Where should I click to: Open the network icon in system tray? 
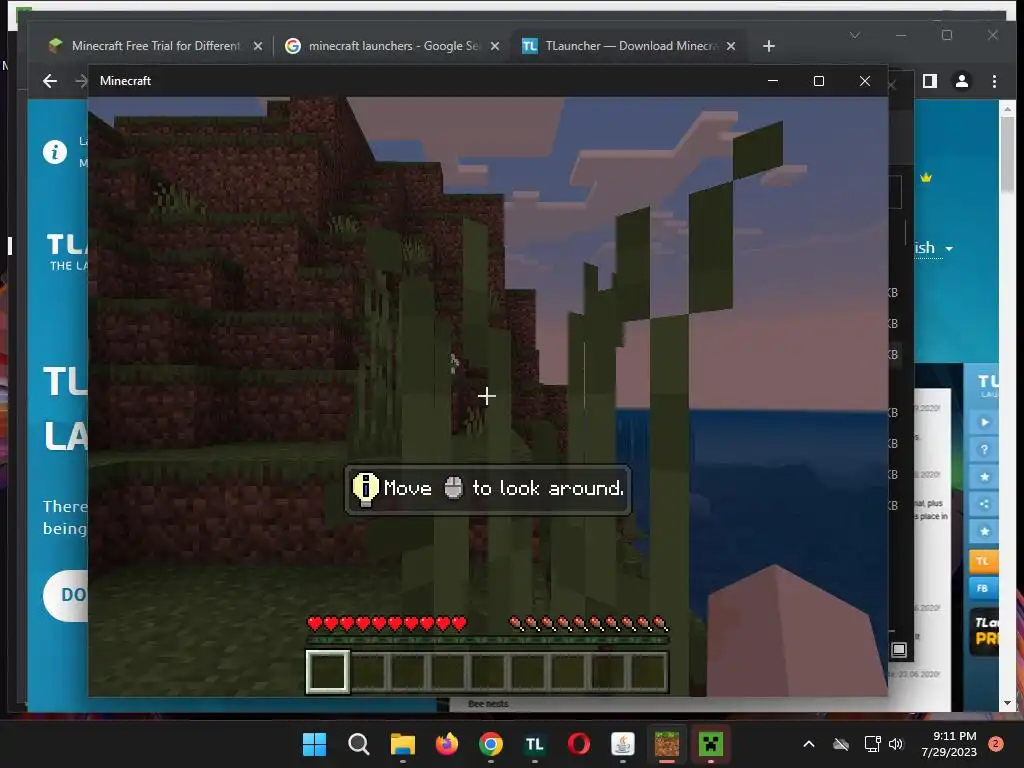point(872,744)
